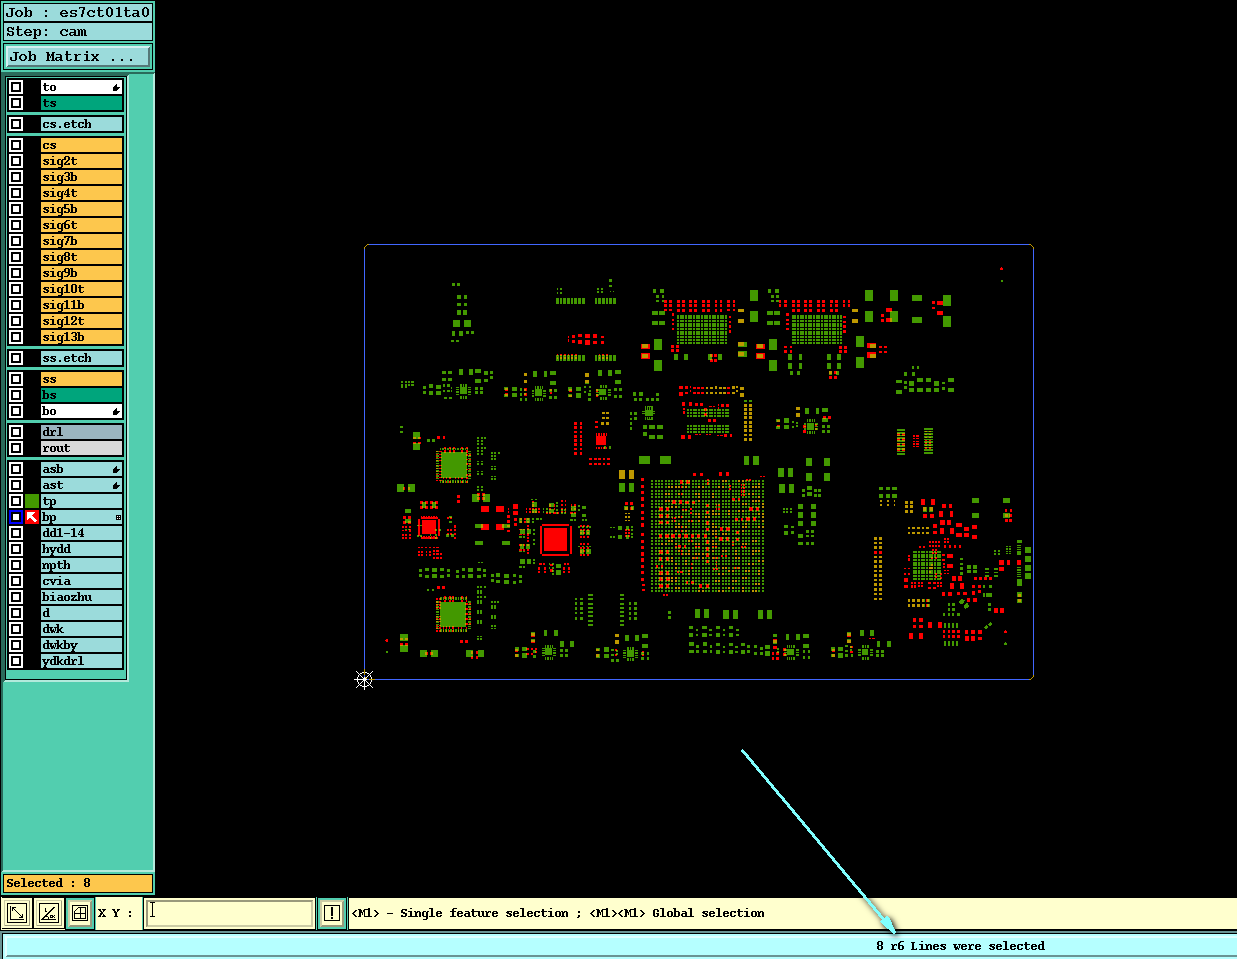Select the sig13b layer name
This screenshot has width=1237, height=959.
(x=82, y=337)
